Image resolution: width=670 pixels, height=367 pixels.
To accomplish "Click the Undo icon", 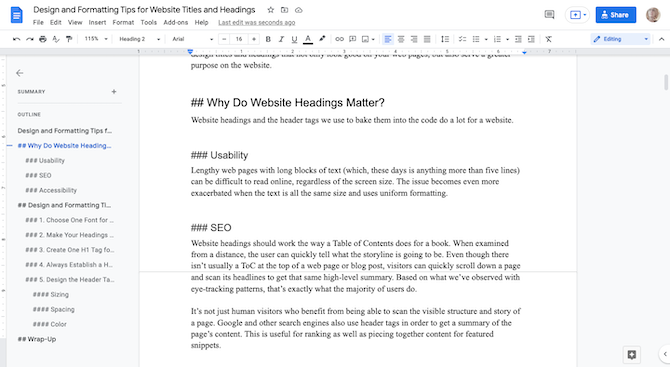I will (x=17, y=39).
